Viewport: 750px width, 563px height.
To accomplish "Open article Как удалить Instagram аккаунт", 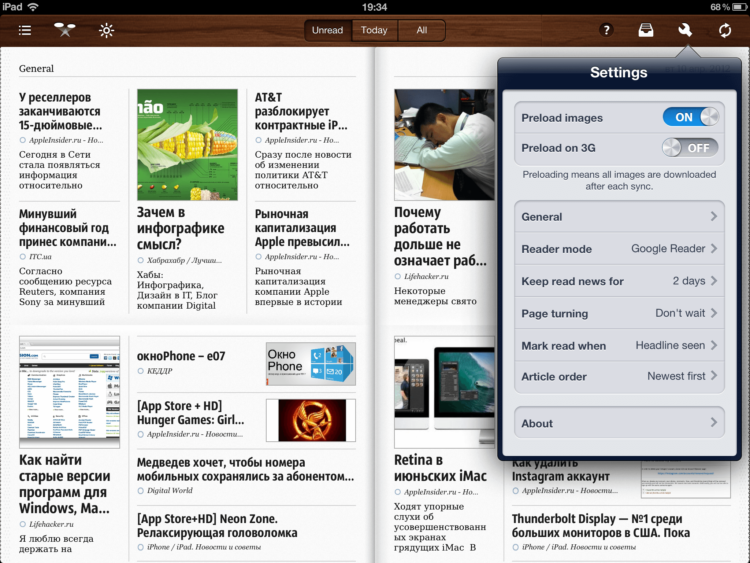I will pos(561,470).
